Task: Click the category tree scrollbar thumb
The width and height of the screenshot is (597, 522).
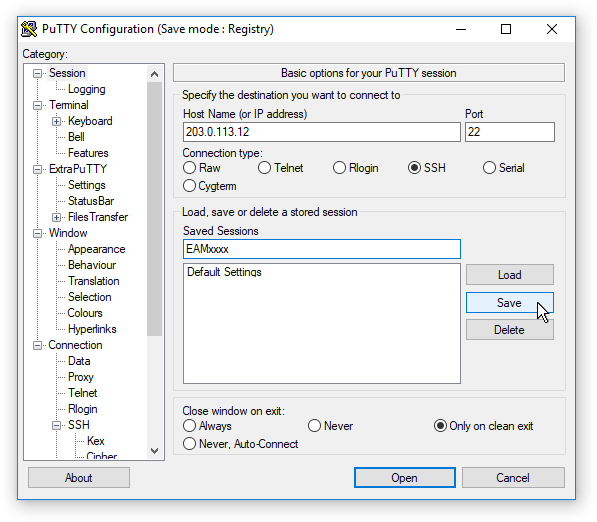Action: [154, 209]
